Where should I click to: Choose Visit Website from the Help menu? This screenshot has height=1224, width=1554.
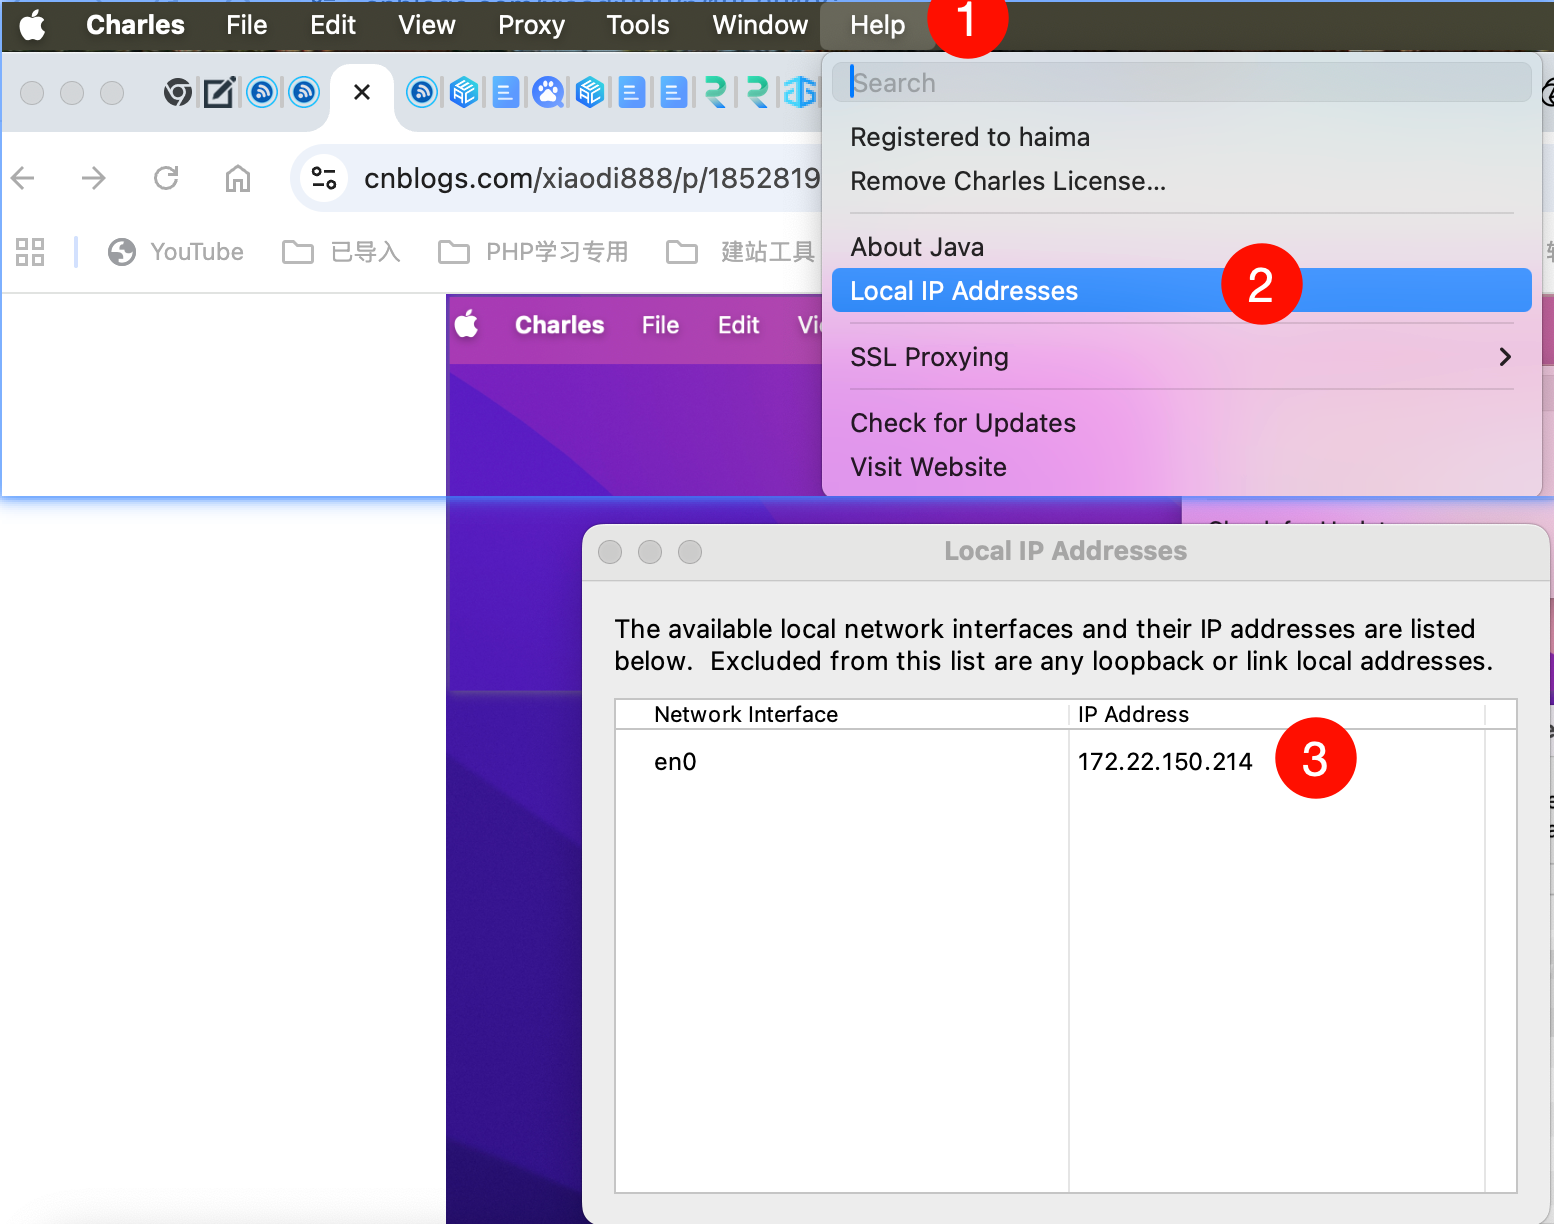pos(928,467)
